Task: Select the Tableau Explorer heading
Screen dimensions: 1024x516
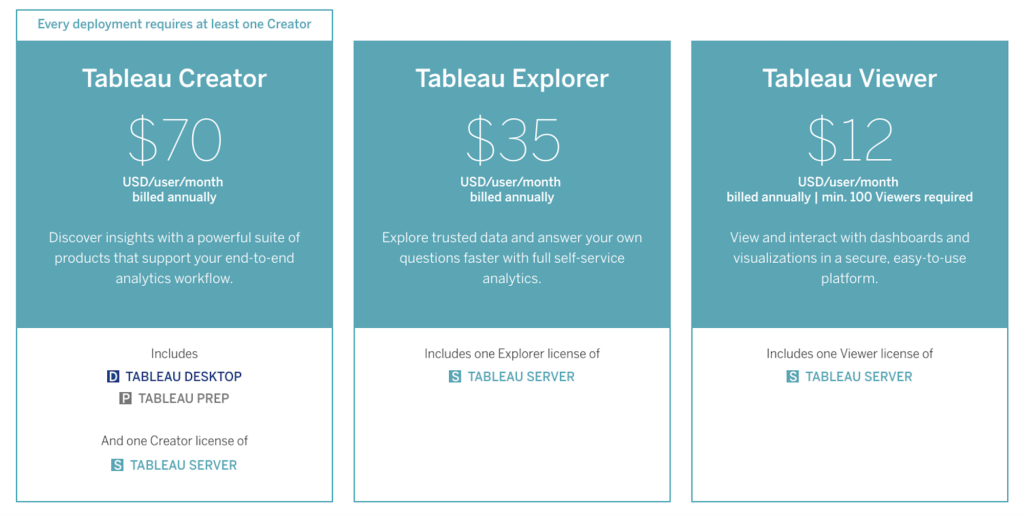Action: (x=512, y=78)
